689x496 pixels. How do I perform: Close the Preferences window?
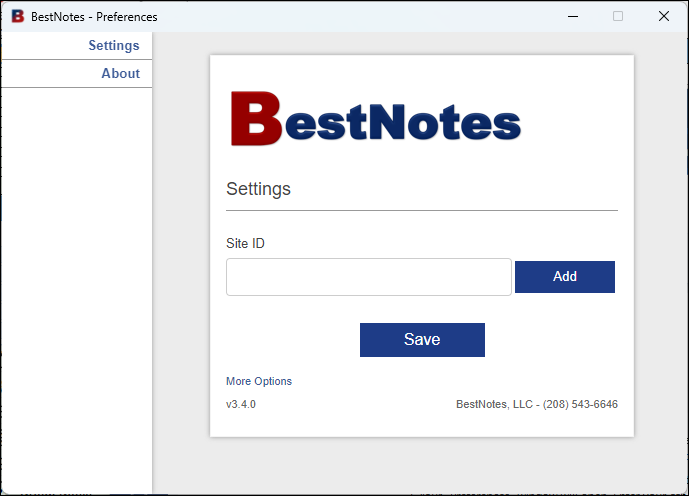664,16
